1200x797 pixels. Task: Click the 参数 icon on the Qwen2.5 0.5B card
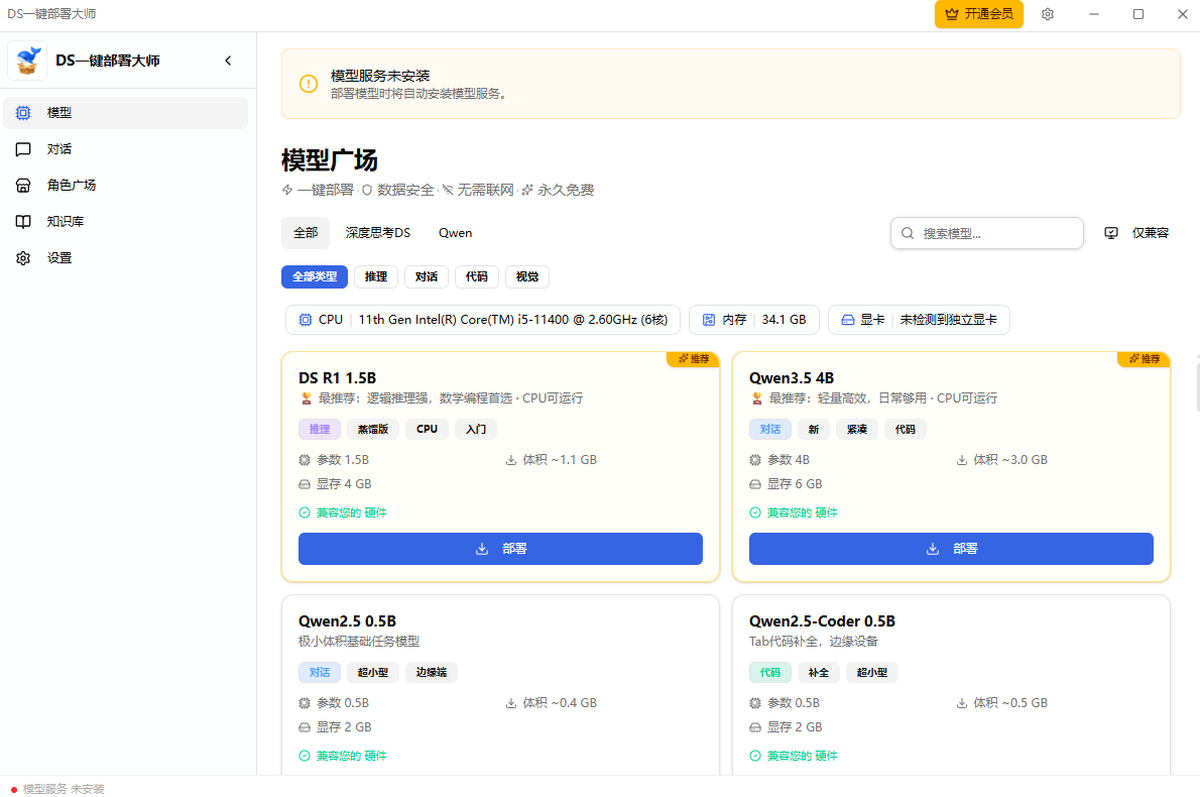coord(305,703)
